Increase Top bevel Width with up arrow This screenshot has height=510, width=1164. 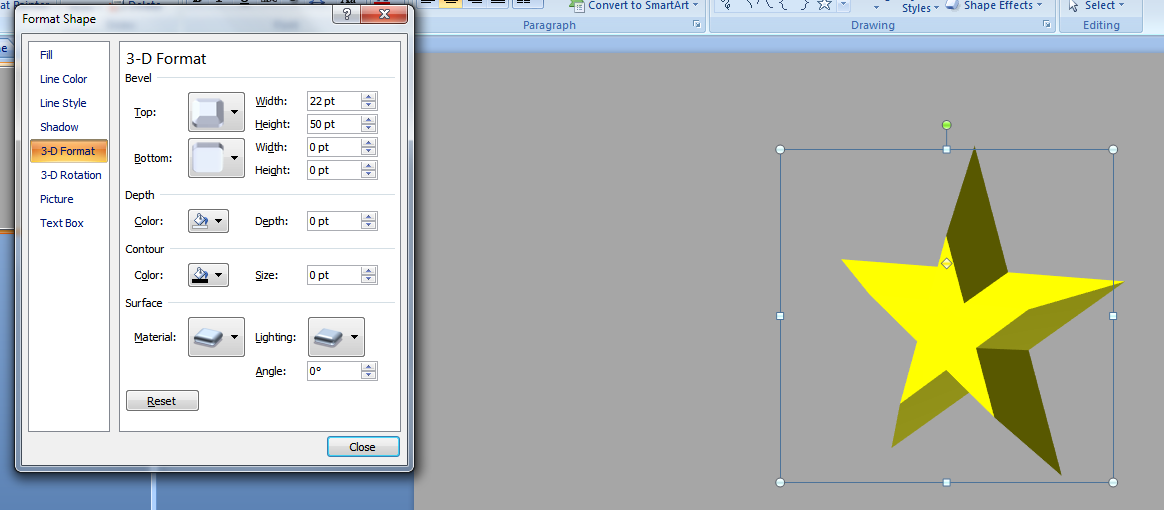[x=369, y=97]
